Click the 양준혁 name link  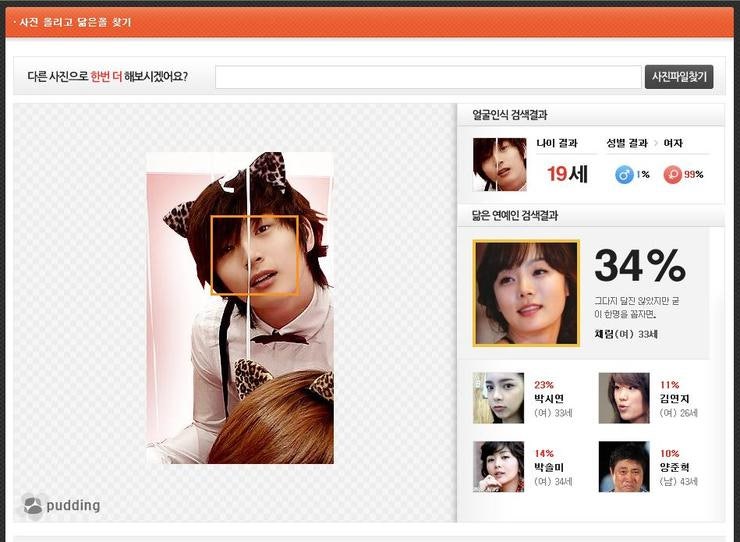click(x=676, y=467)
